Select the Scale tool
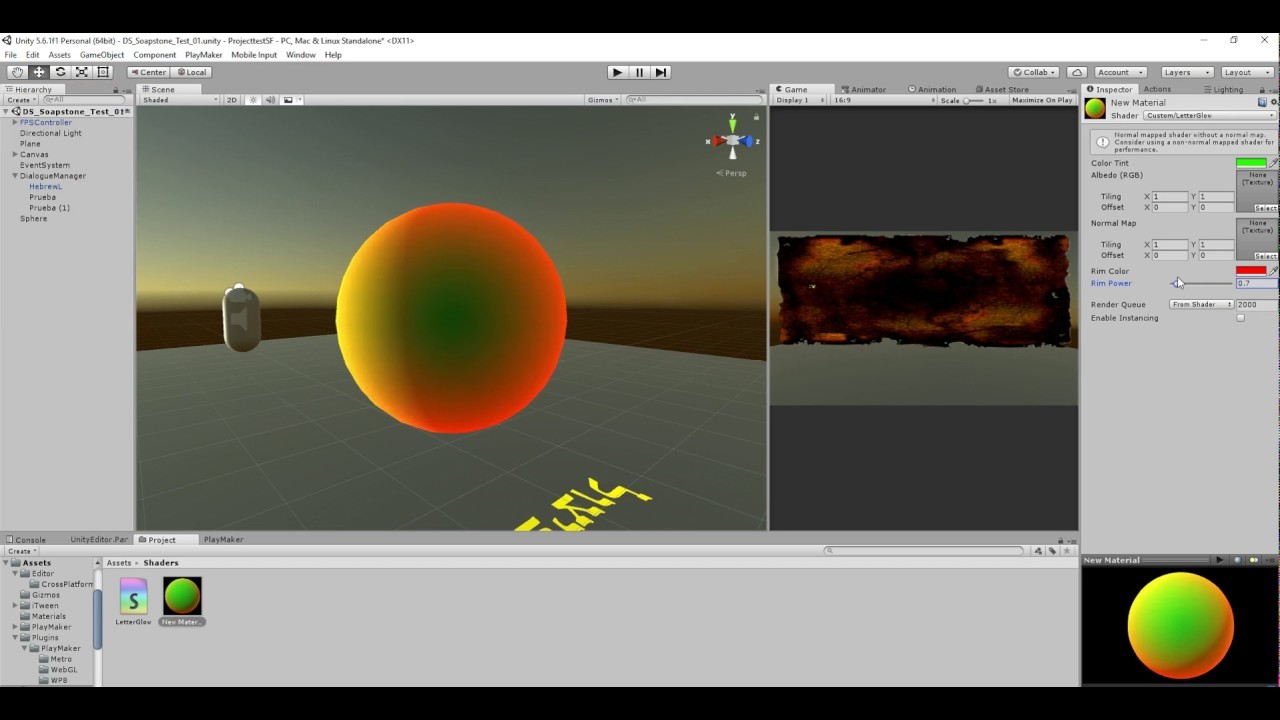Screen dimensions: 1280x720 pyautogui.click(x=82, y=72)
